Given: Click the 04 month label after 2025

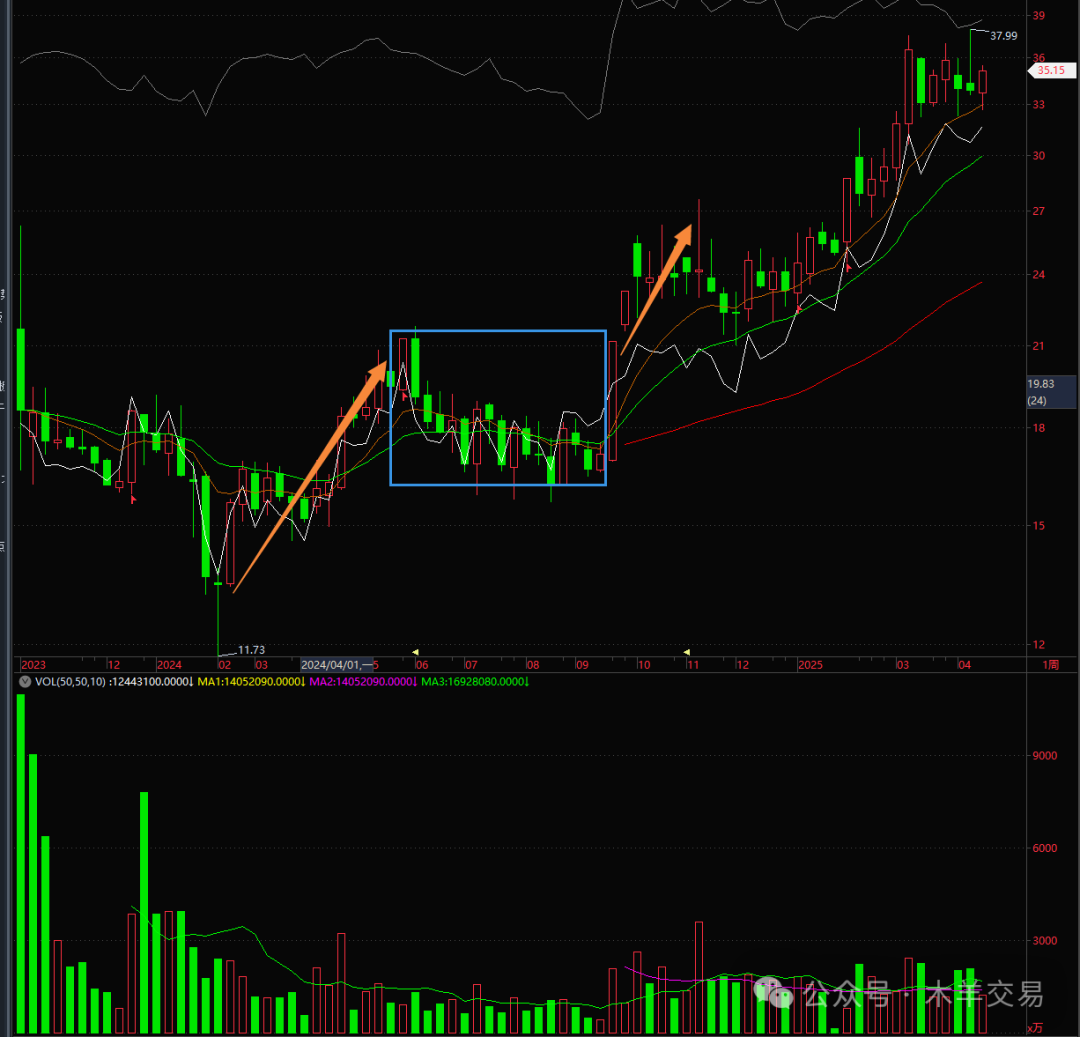Looking at the screenshot, I should click(964, 664).
